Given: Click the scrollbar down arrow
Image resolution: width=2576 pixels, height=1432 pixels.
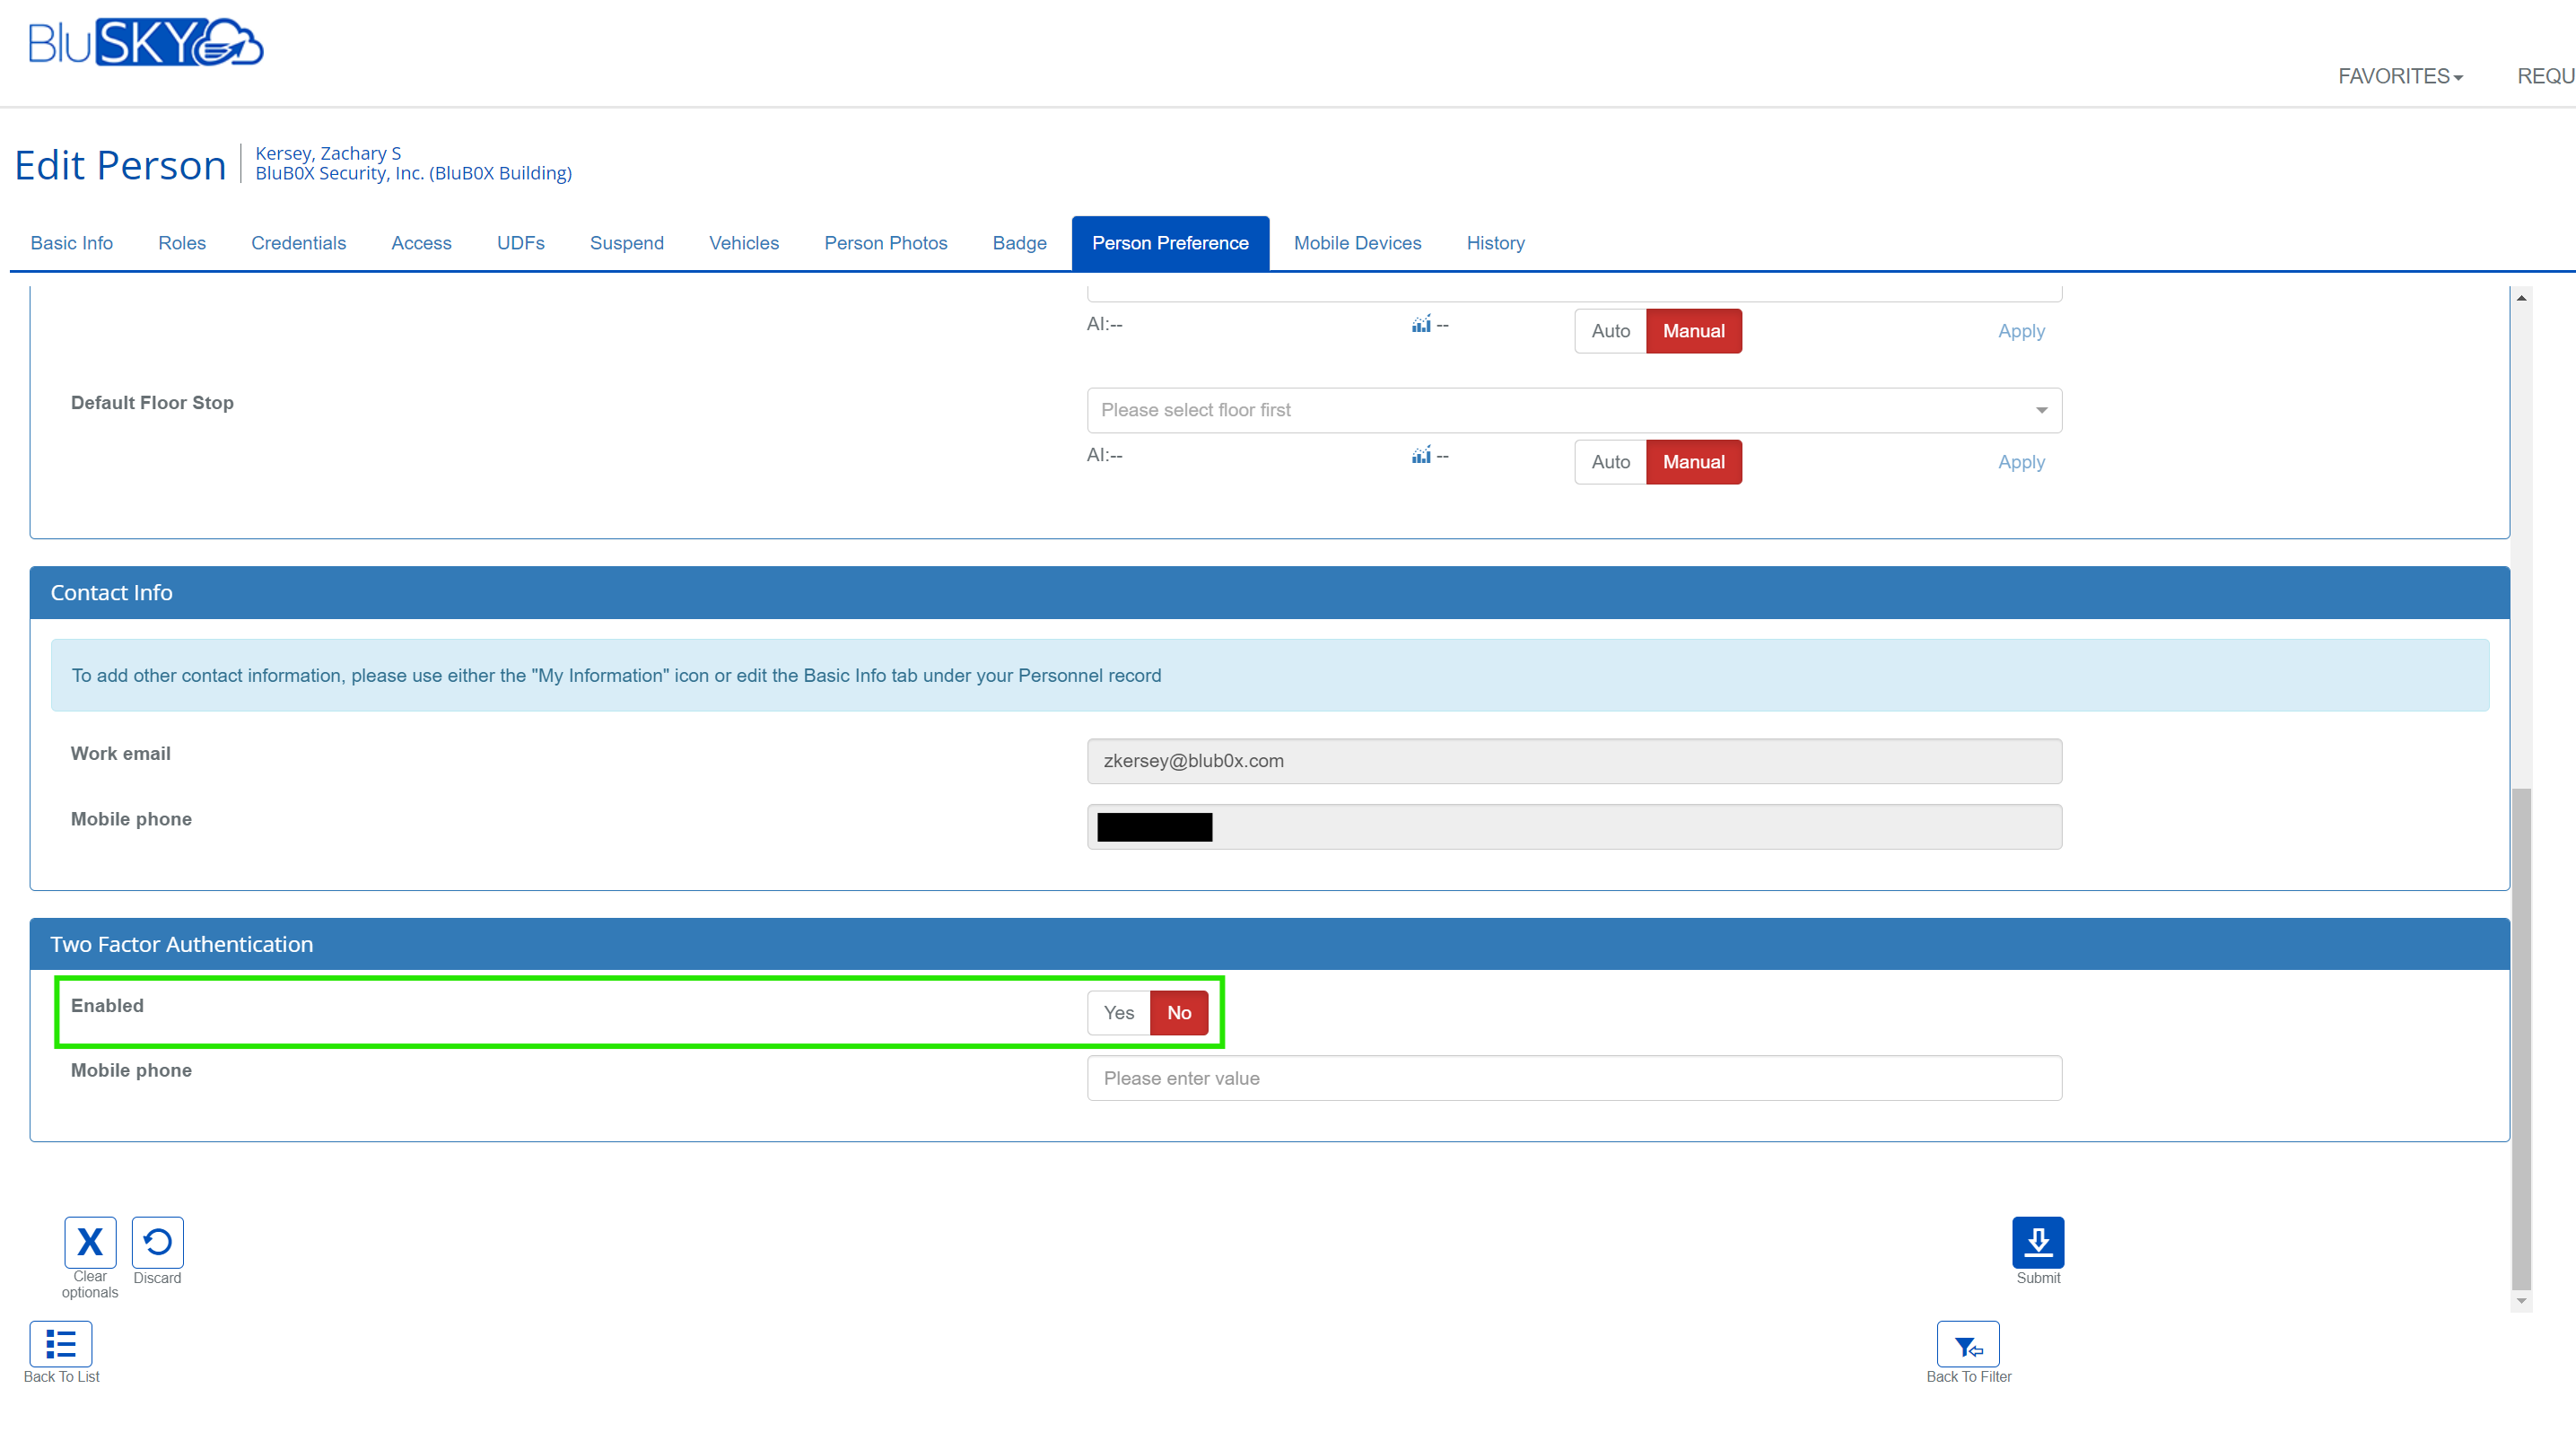Looking at the screenshot, I should click(x=2521, y=1301).
